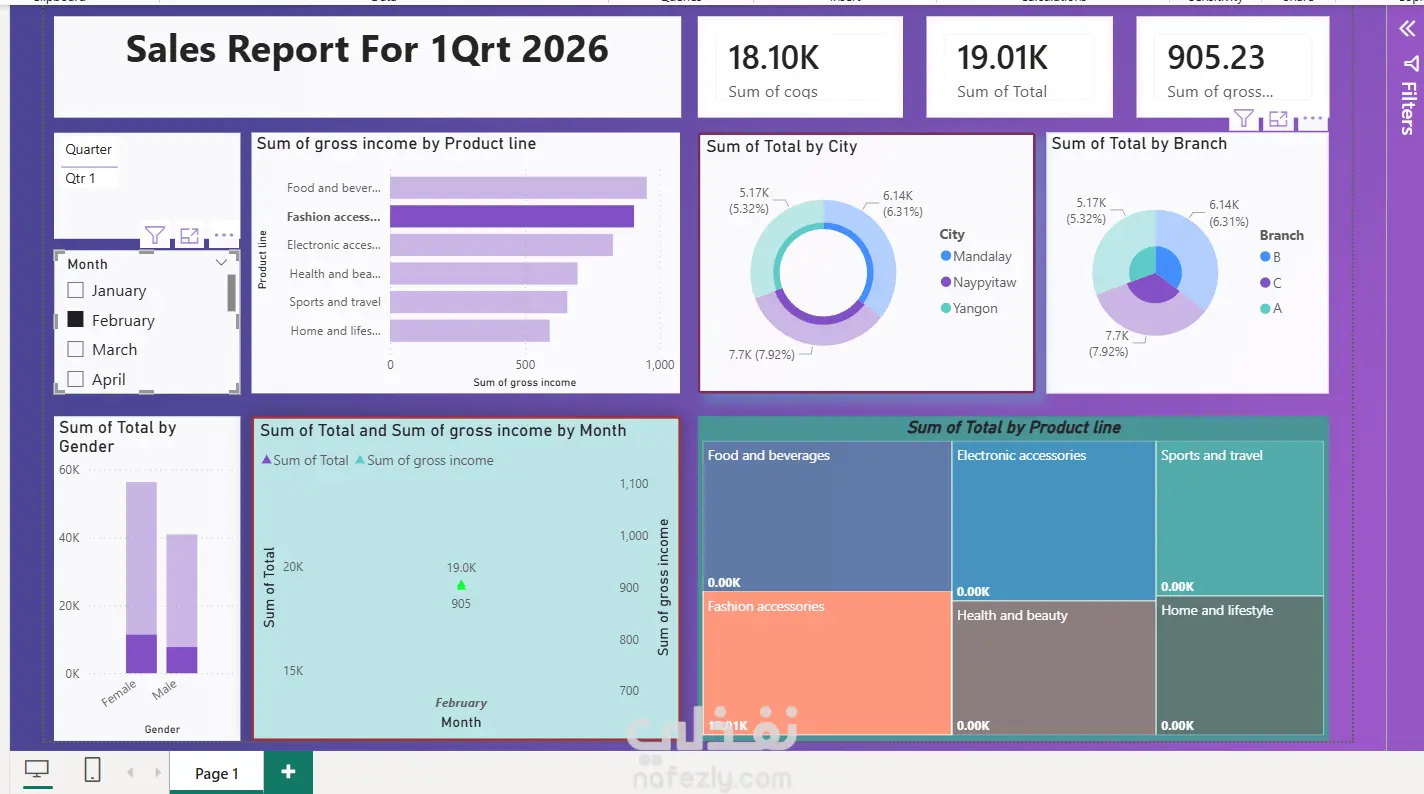
Task: Click filter icon above the Month slicer
Action: (x=154, y=235)
